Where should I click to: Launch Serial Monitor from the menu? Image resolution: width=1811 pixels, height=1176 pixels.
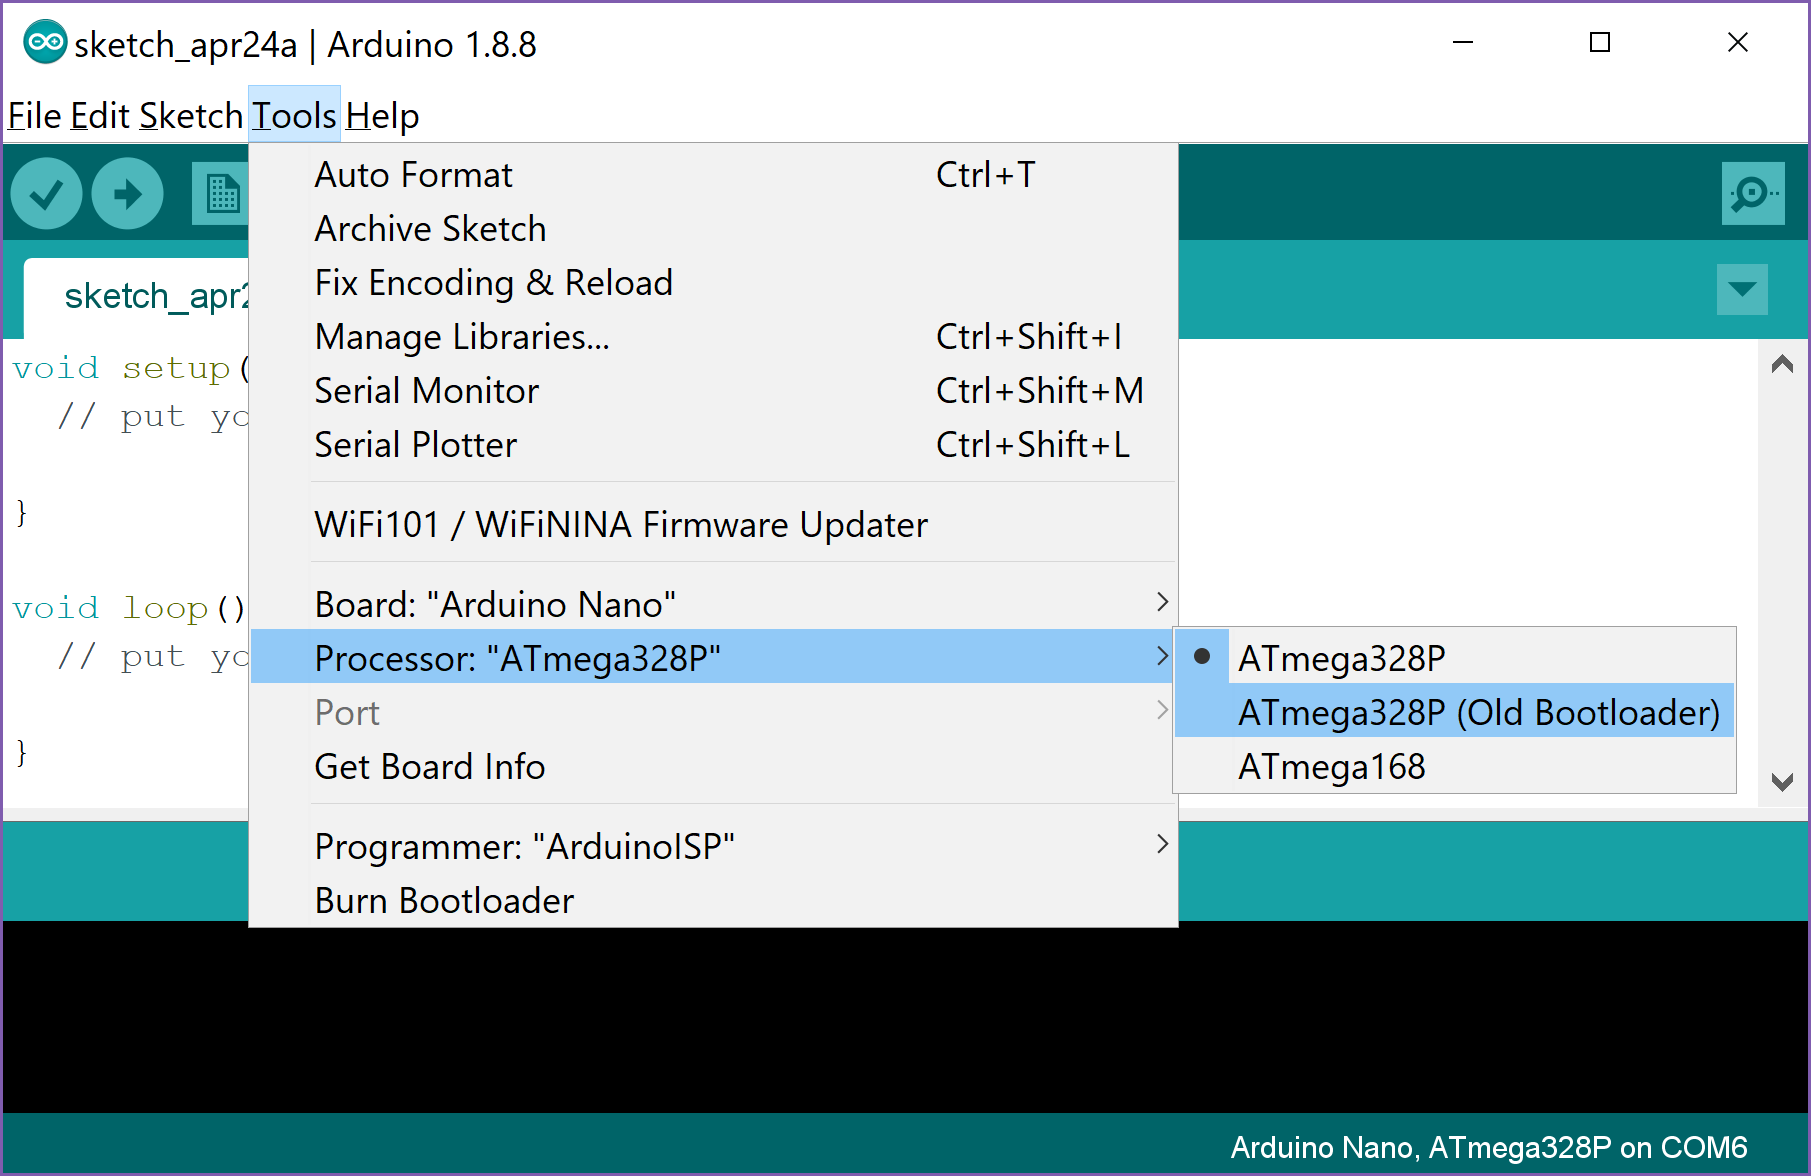click(713, 390)
